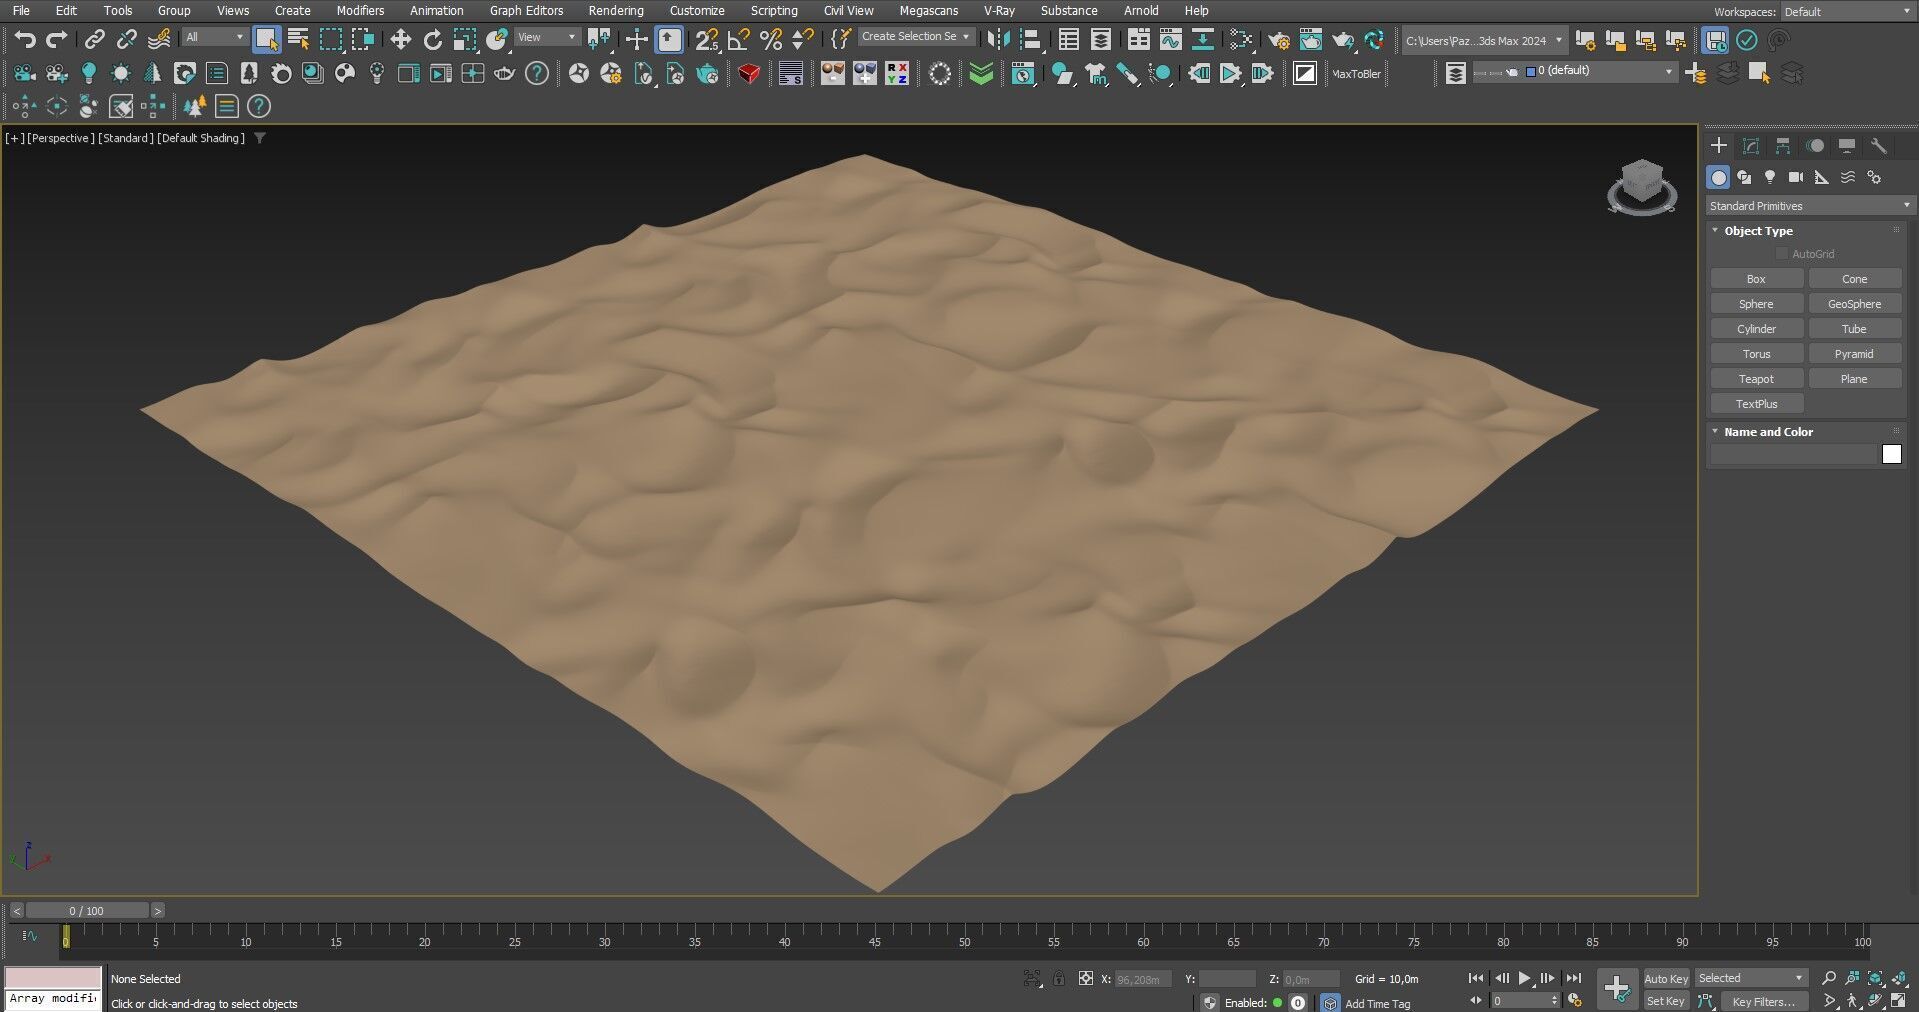Screen dimensions: 1919x1012
Task: Select the Space Warps category icon
Action: click(x=1848, y=177)
